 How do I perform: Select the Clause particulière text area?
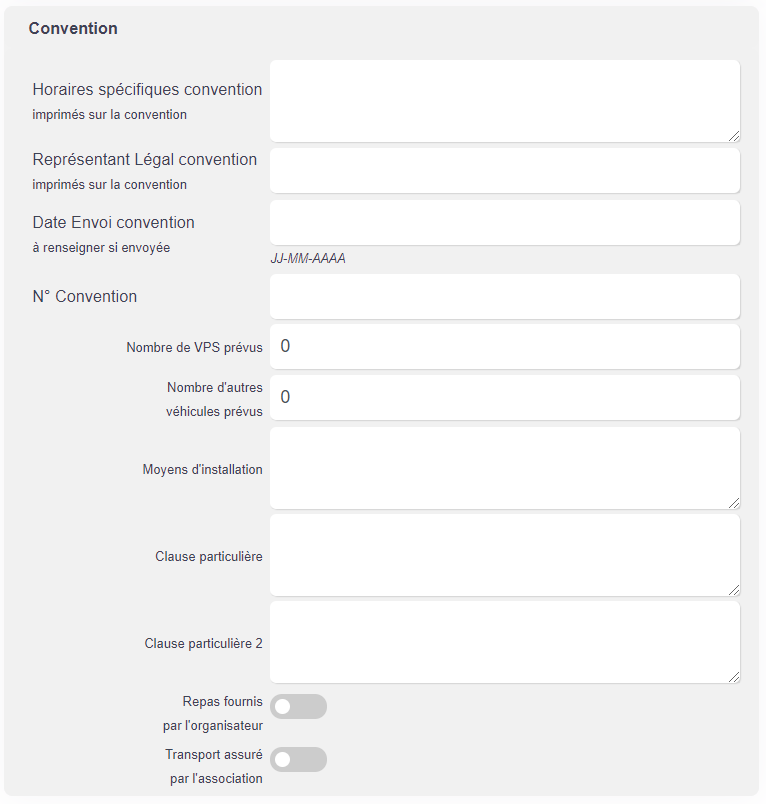(x=505, y=555)
